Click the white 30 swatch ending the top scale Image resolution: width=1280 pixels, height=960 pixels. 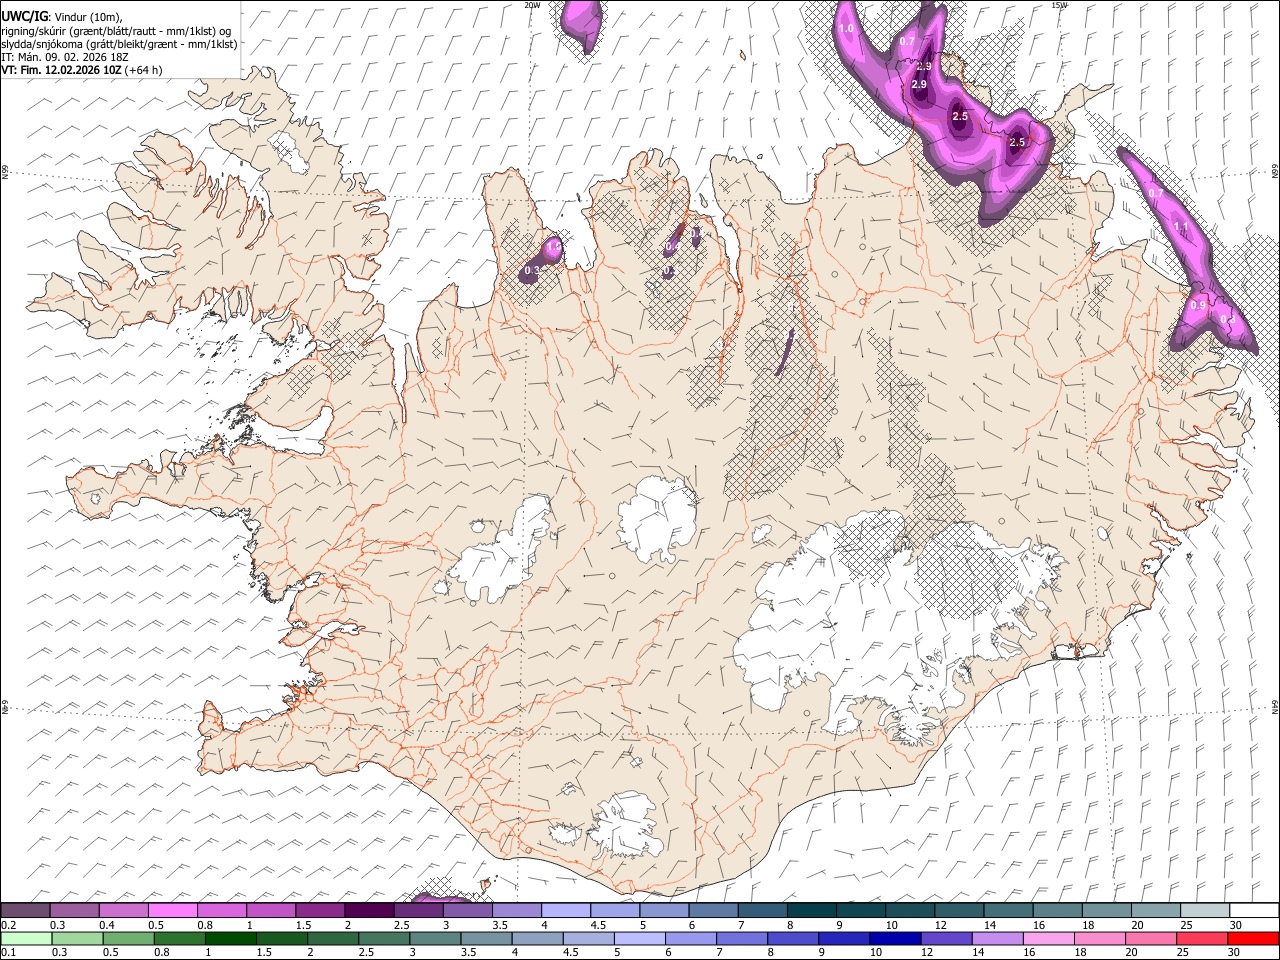(1254, 911)
